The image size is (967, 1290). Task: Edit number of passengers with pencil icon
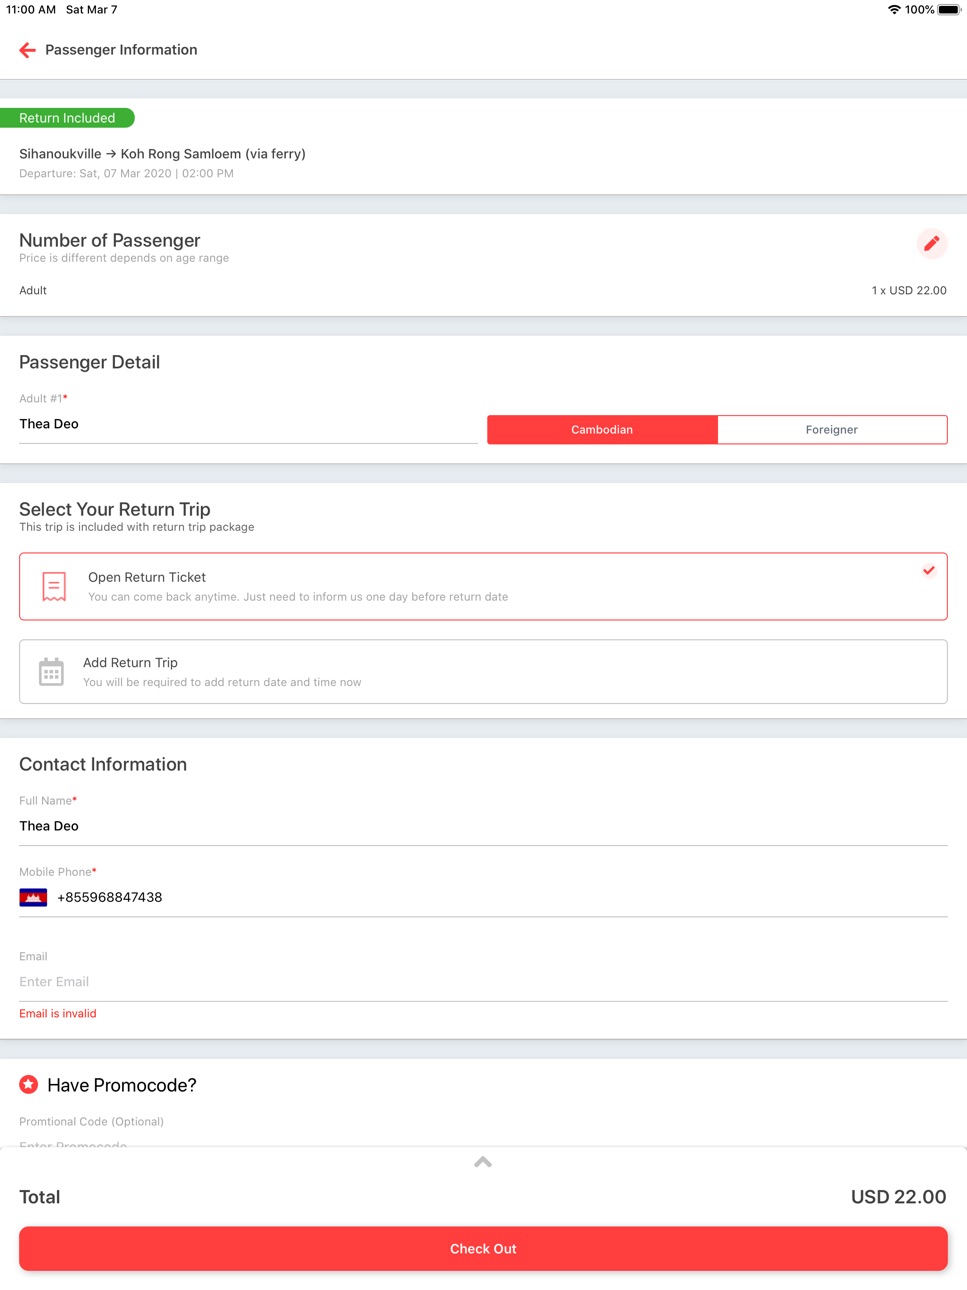(931, 243)
